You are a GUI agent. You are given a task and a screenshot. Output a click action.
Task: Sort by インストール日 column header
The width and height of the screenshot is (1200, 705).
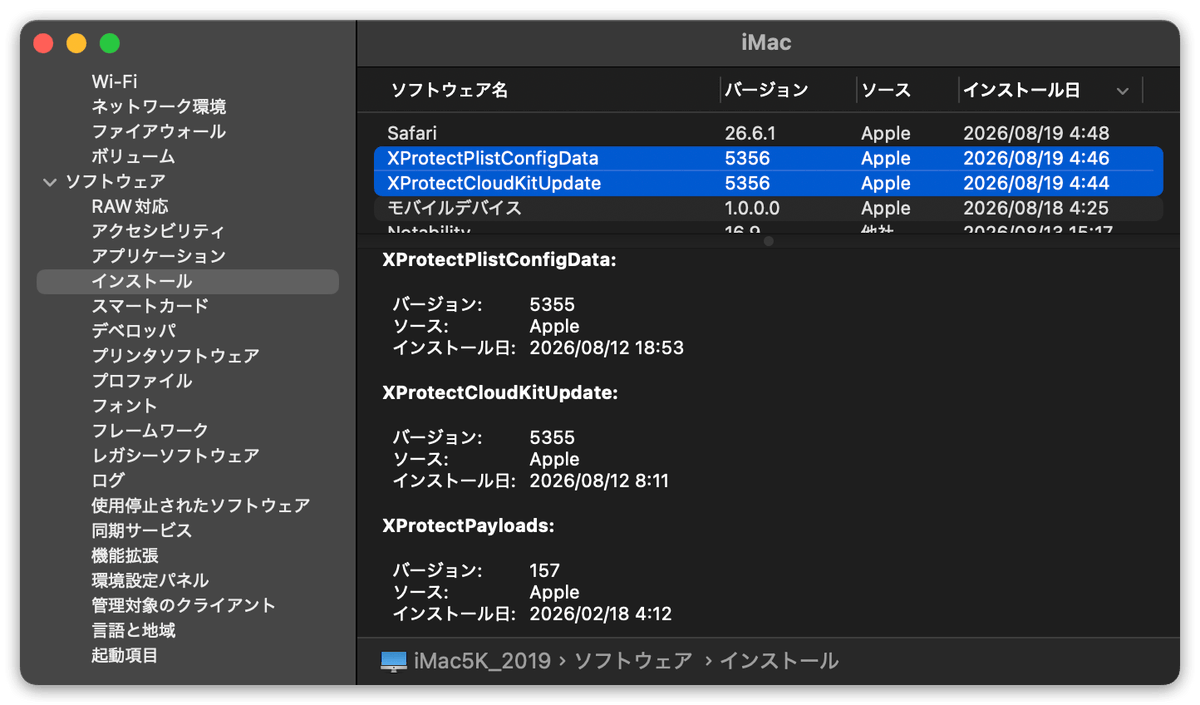coord(1021,90)
